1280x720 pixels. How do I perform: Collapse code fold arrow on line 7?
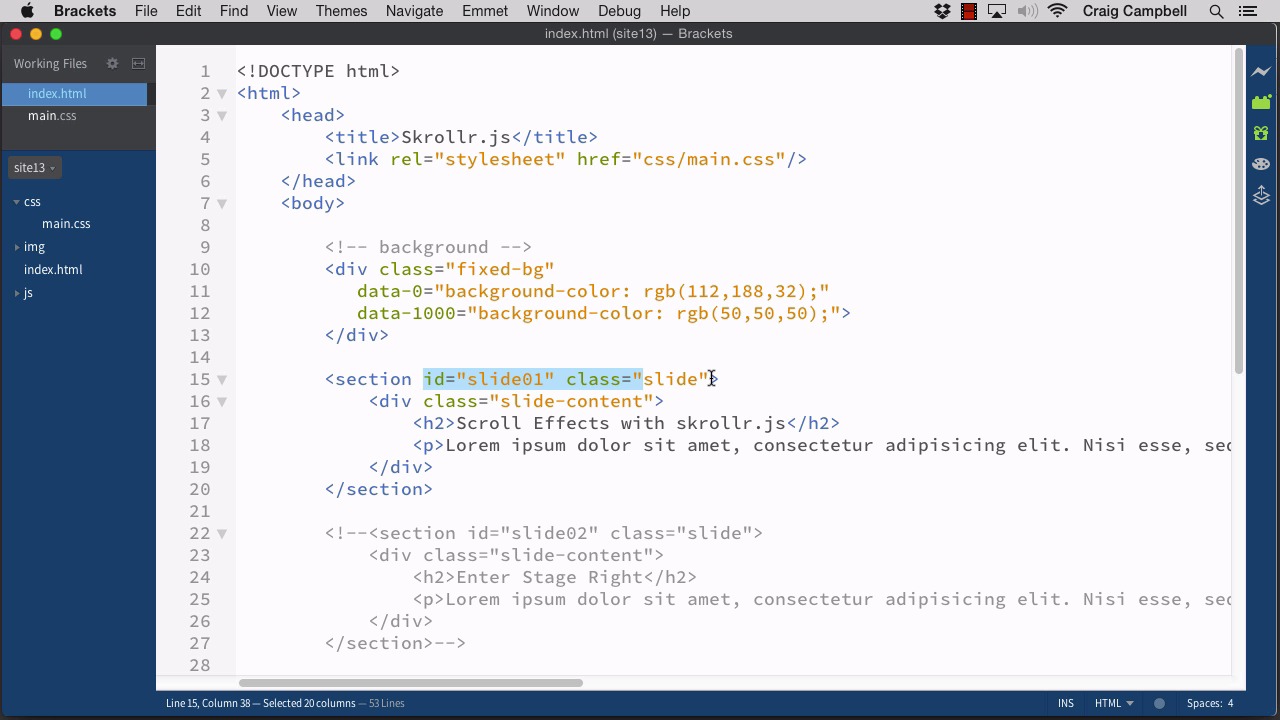(x=222, y=204)
